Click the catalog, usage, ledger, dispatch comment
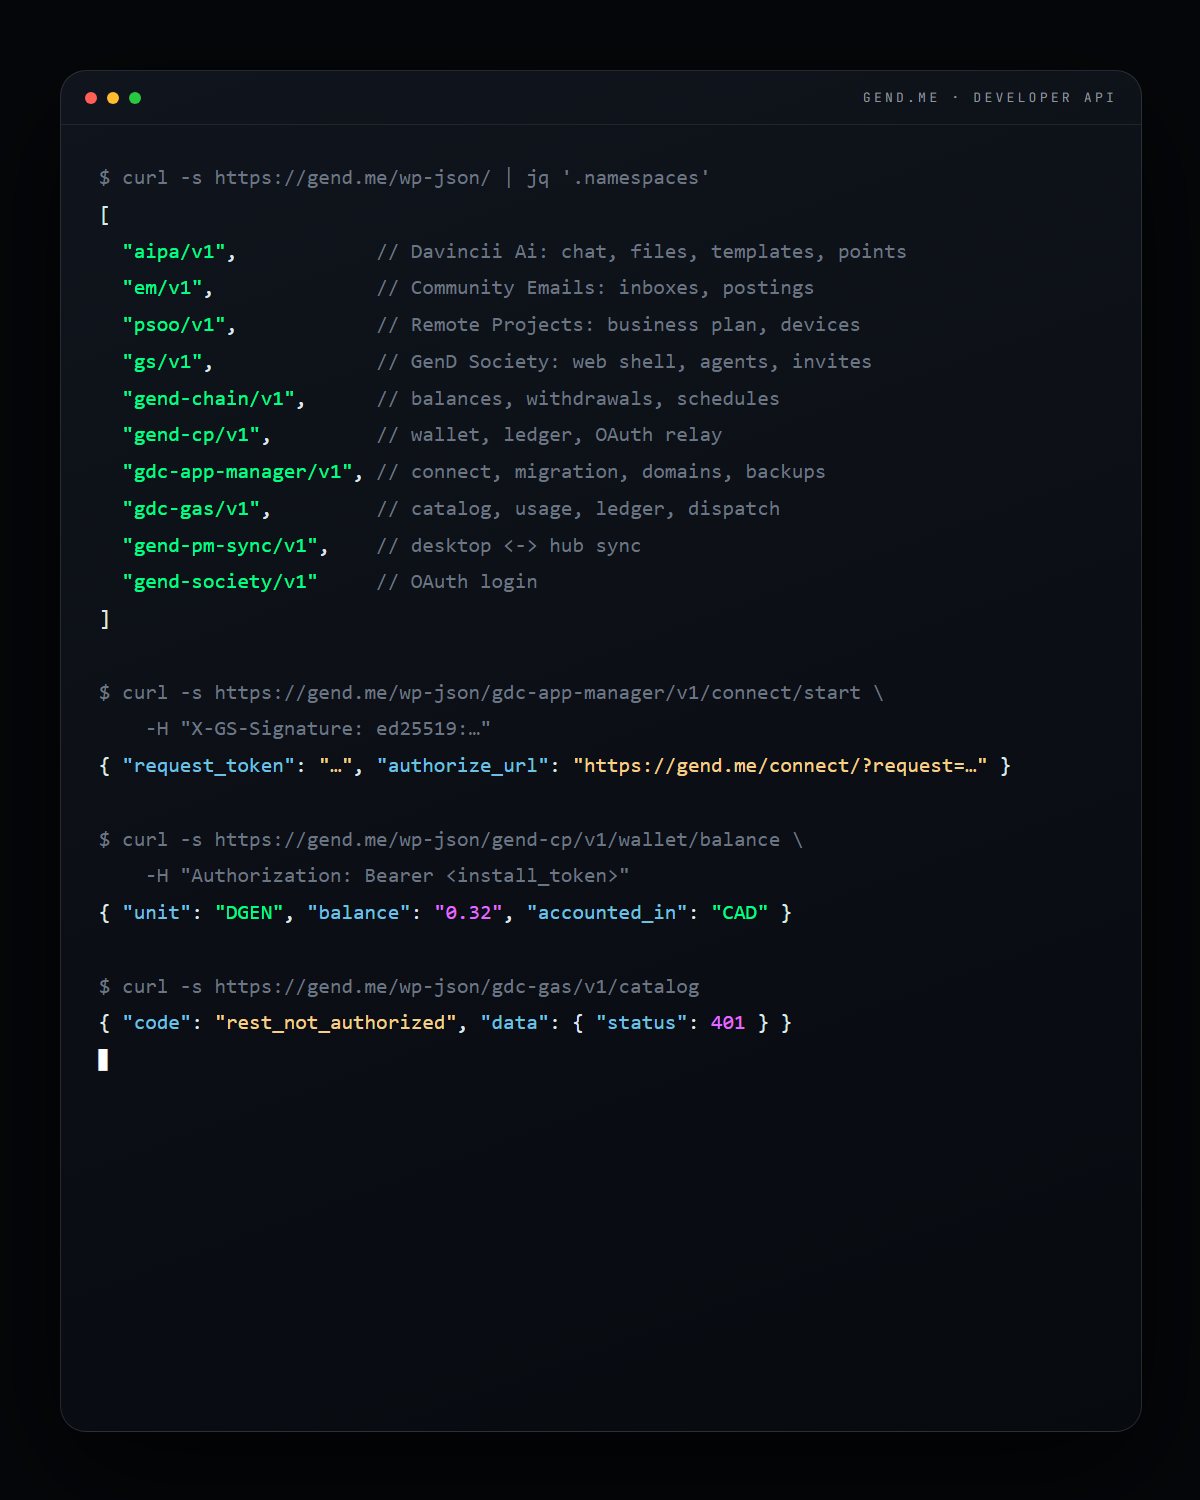 578,509
